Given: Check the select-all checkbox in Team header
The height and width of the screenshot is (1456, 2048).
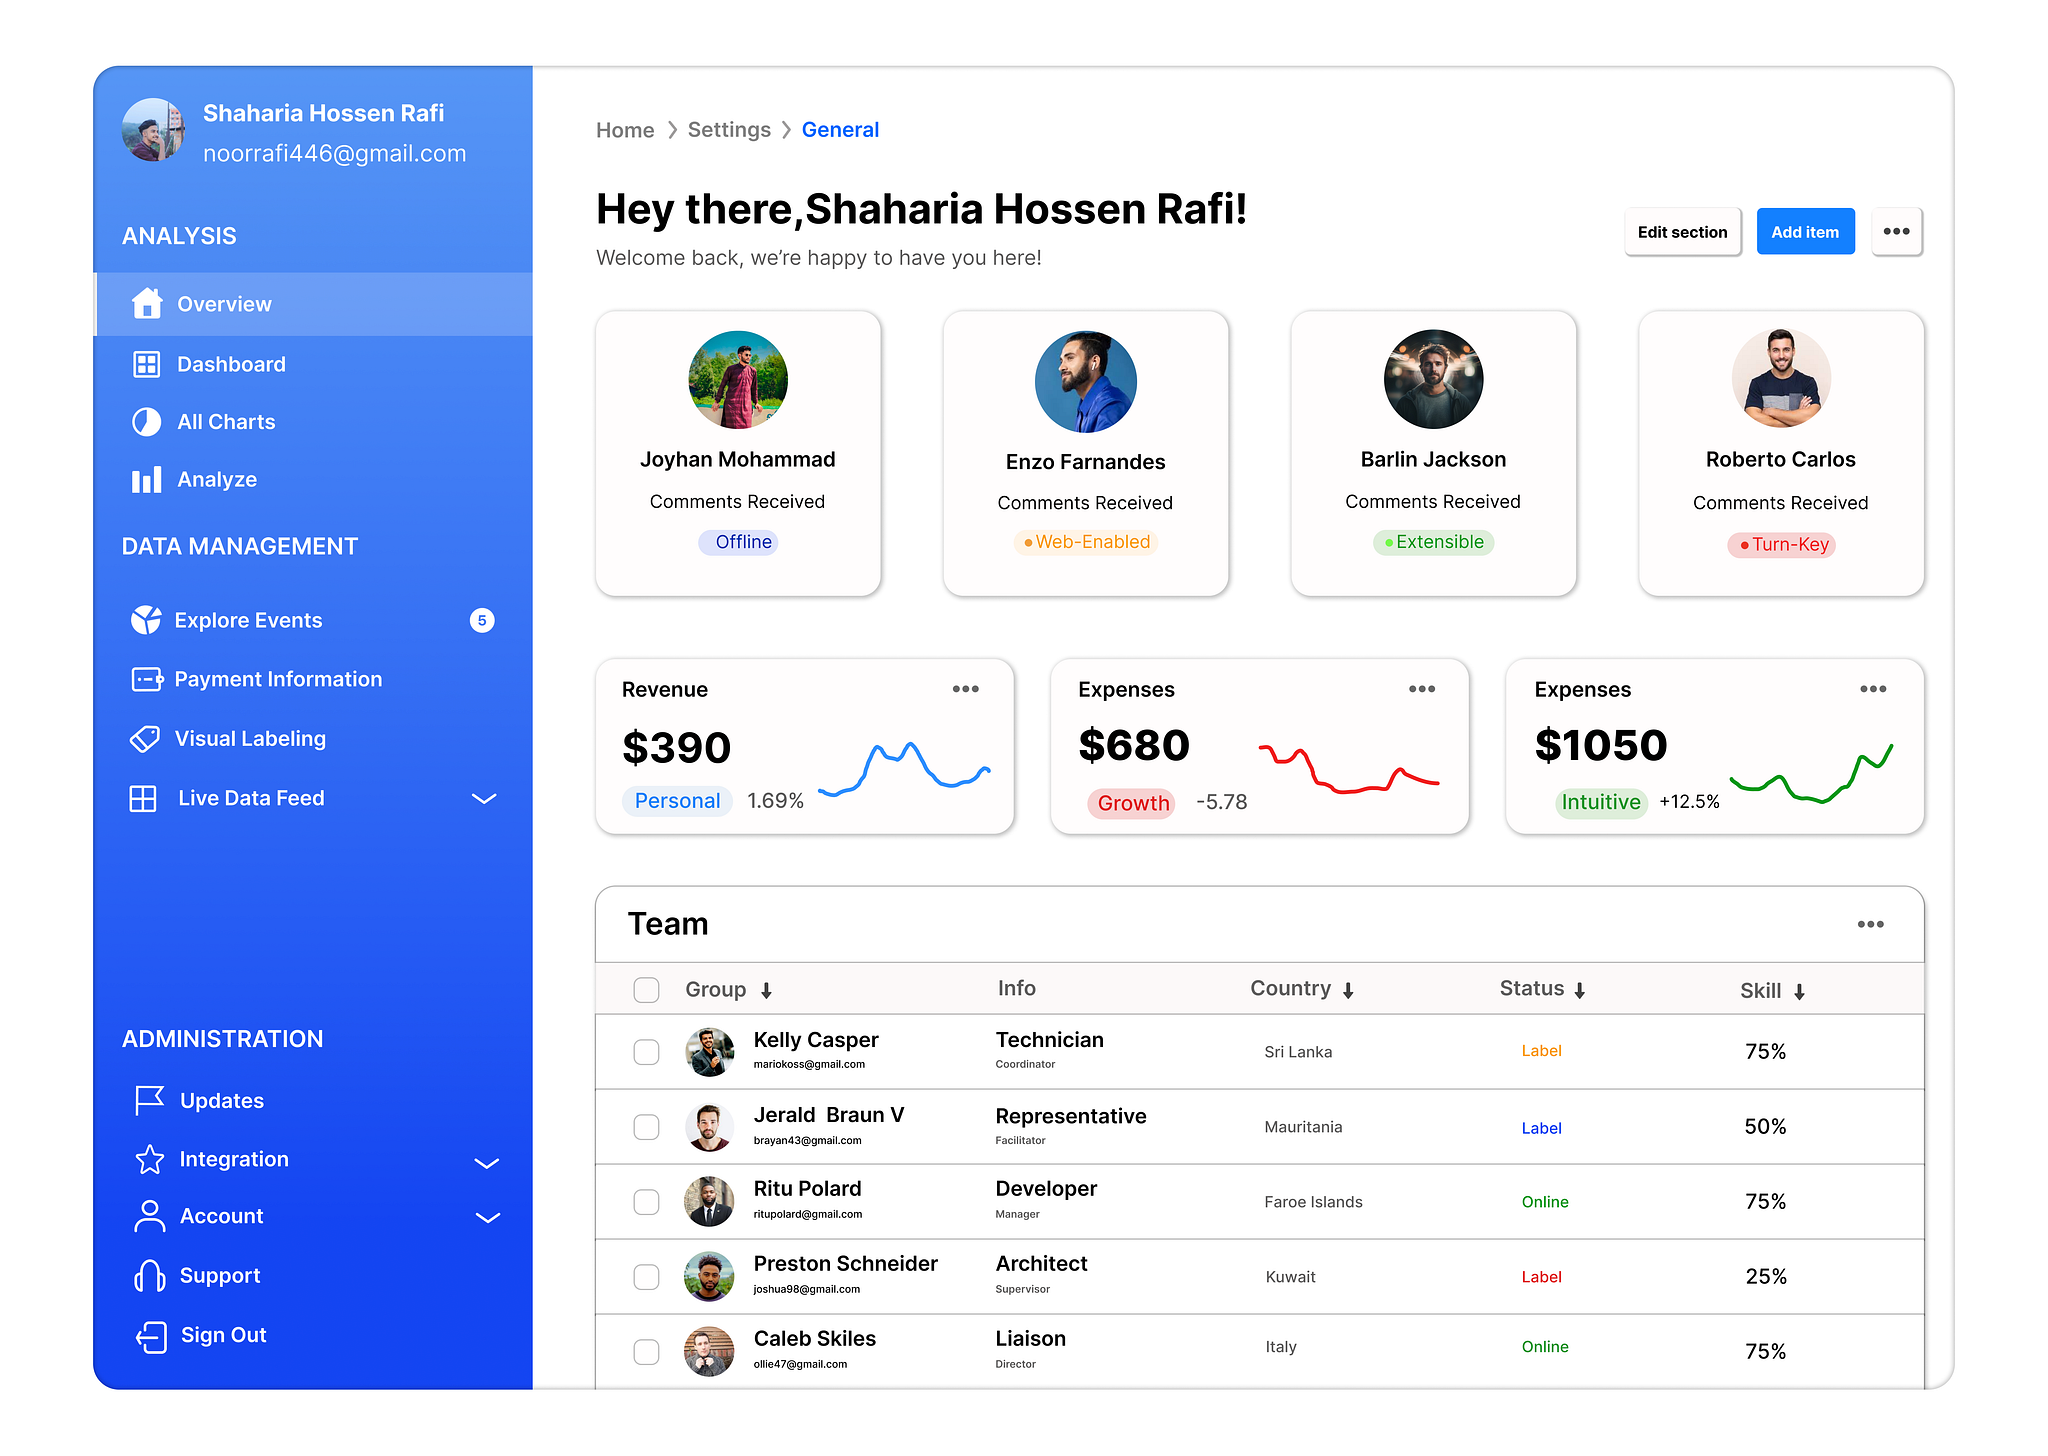Looking at the screenshot, I should (647, 990).
